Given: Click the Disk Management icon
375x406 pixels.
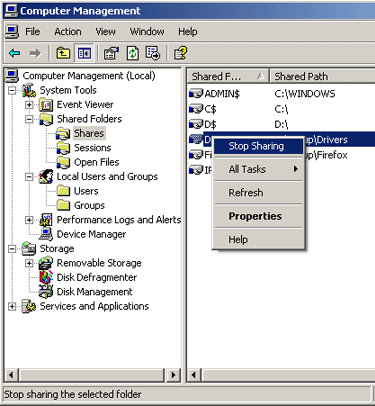Looking at the screenshot, I should (x=46, y=292).
